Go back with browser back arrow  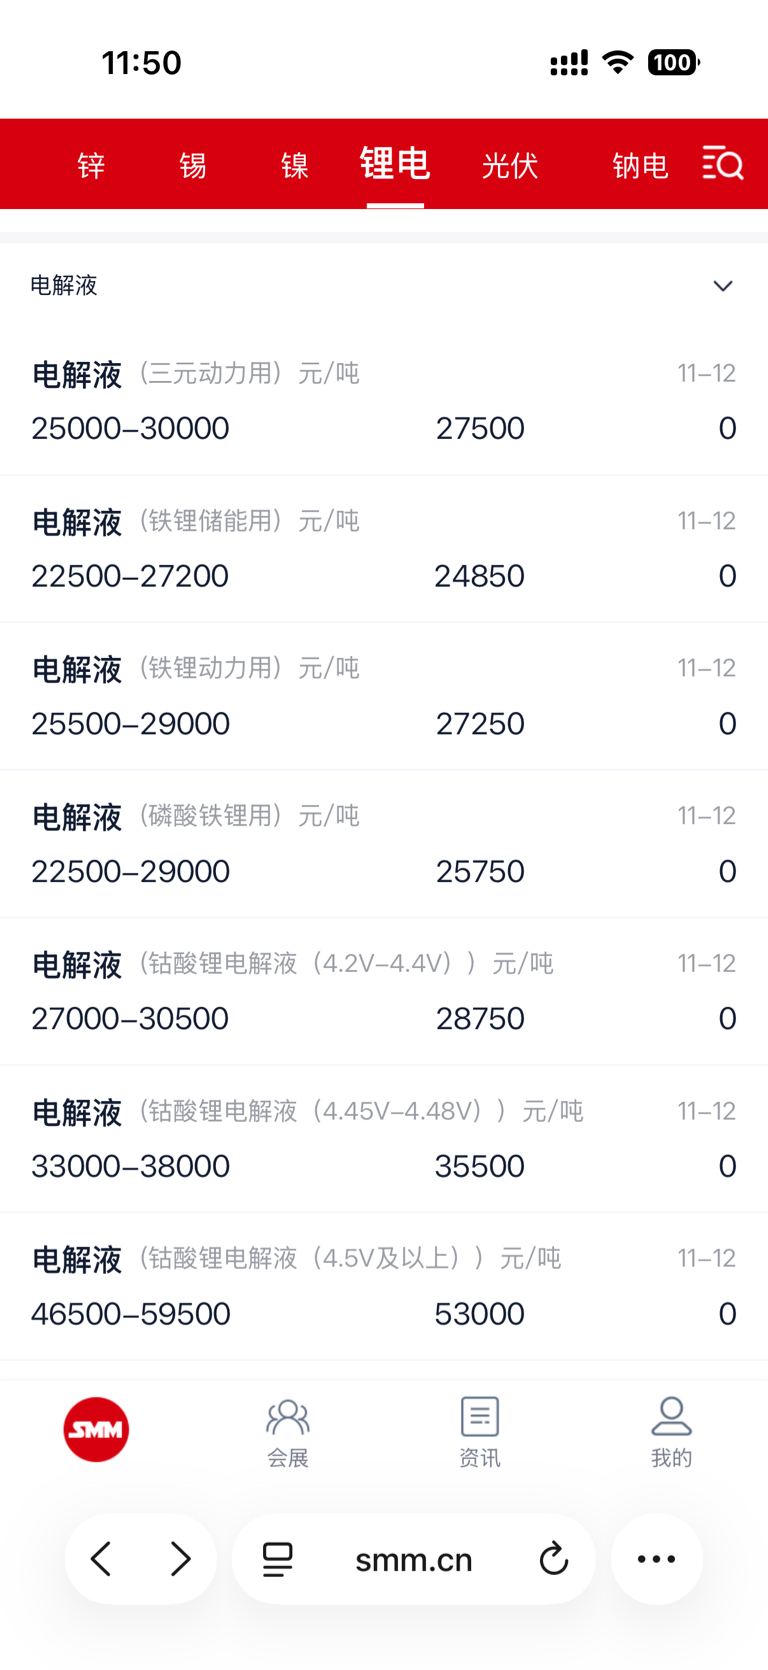pyautogui.click(x=101, y=1558)
